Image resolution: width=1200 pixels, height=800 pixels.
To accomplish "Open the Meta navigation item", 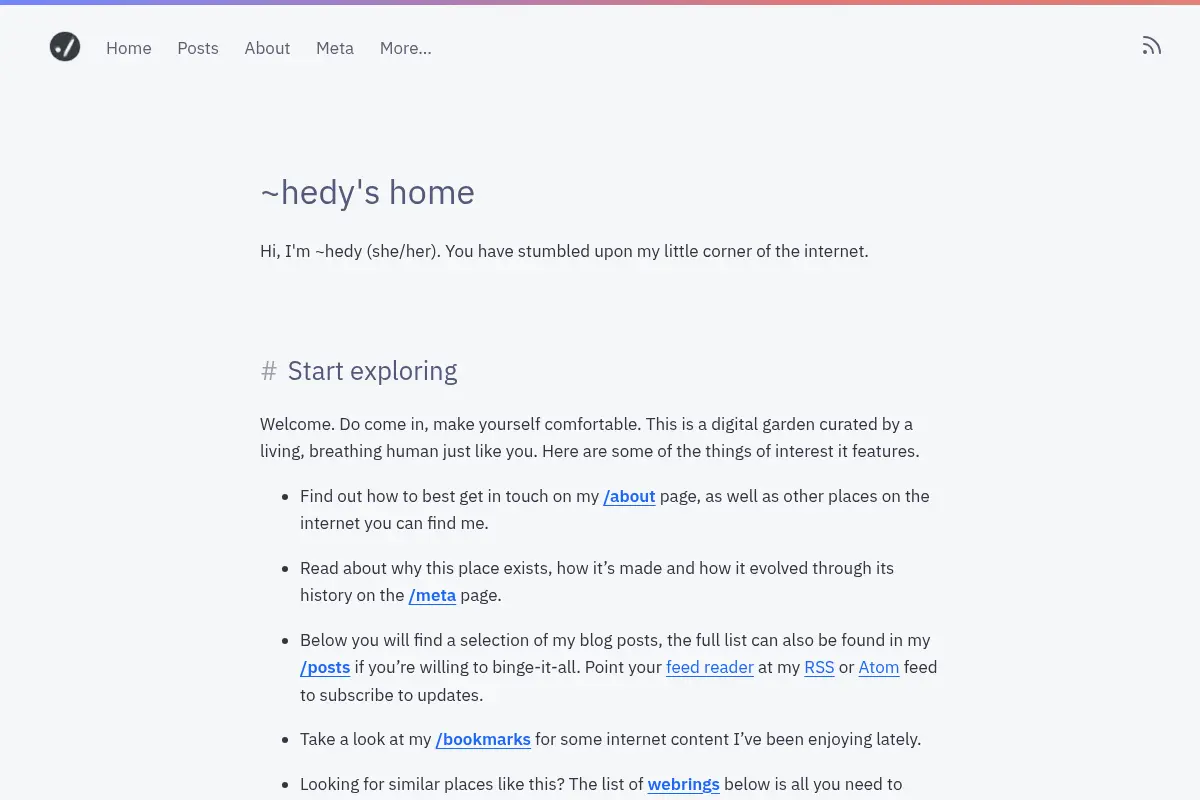I will click(335, 48).
